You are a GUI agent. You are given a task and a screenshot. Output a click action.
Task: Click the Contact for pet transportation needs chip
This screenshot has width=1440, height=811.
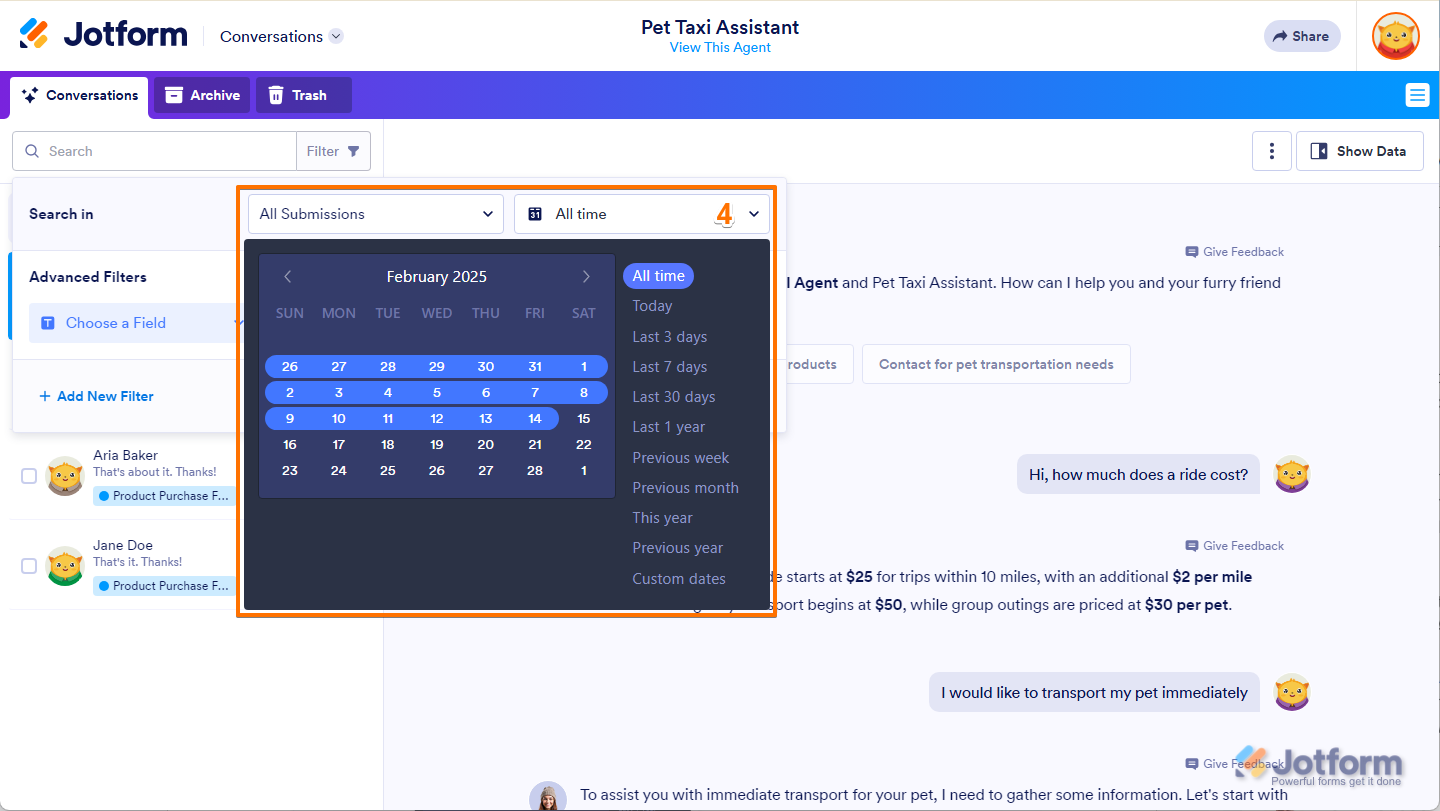click(996, 364)
